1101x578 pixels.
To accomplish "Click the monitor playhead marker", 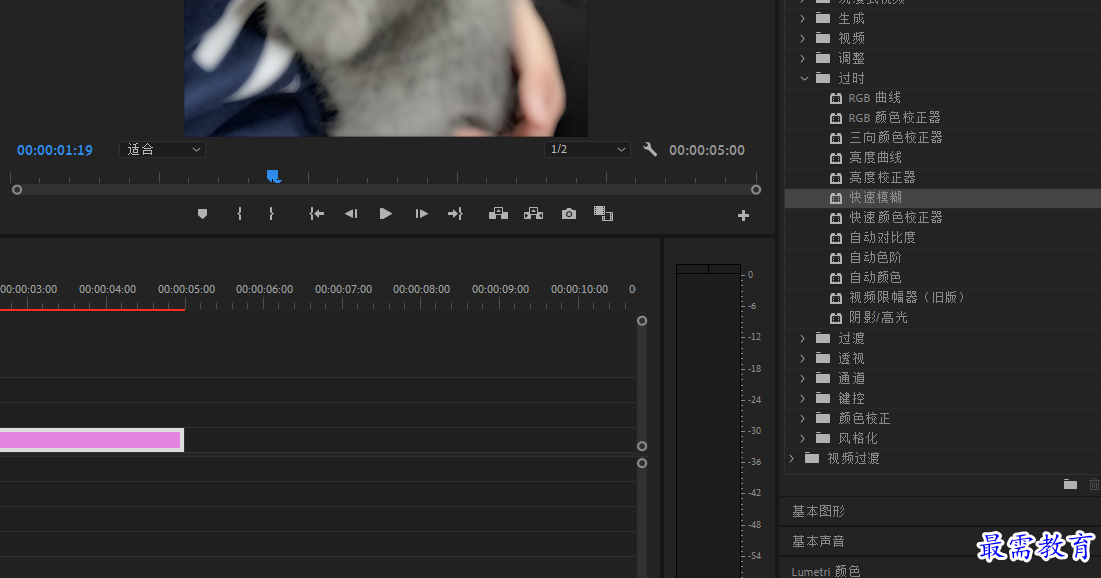I will click(x=273, y=176).
